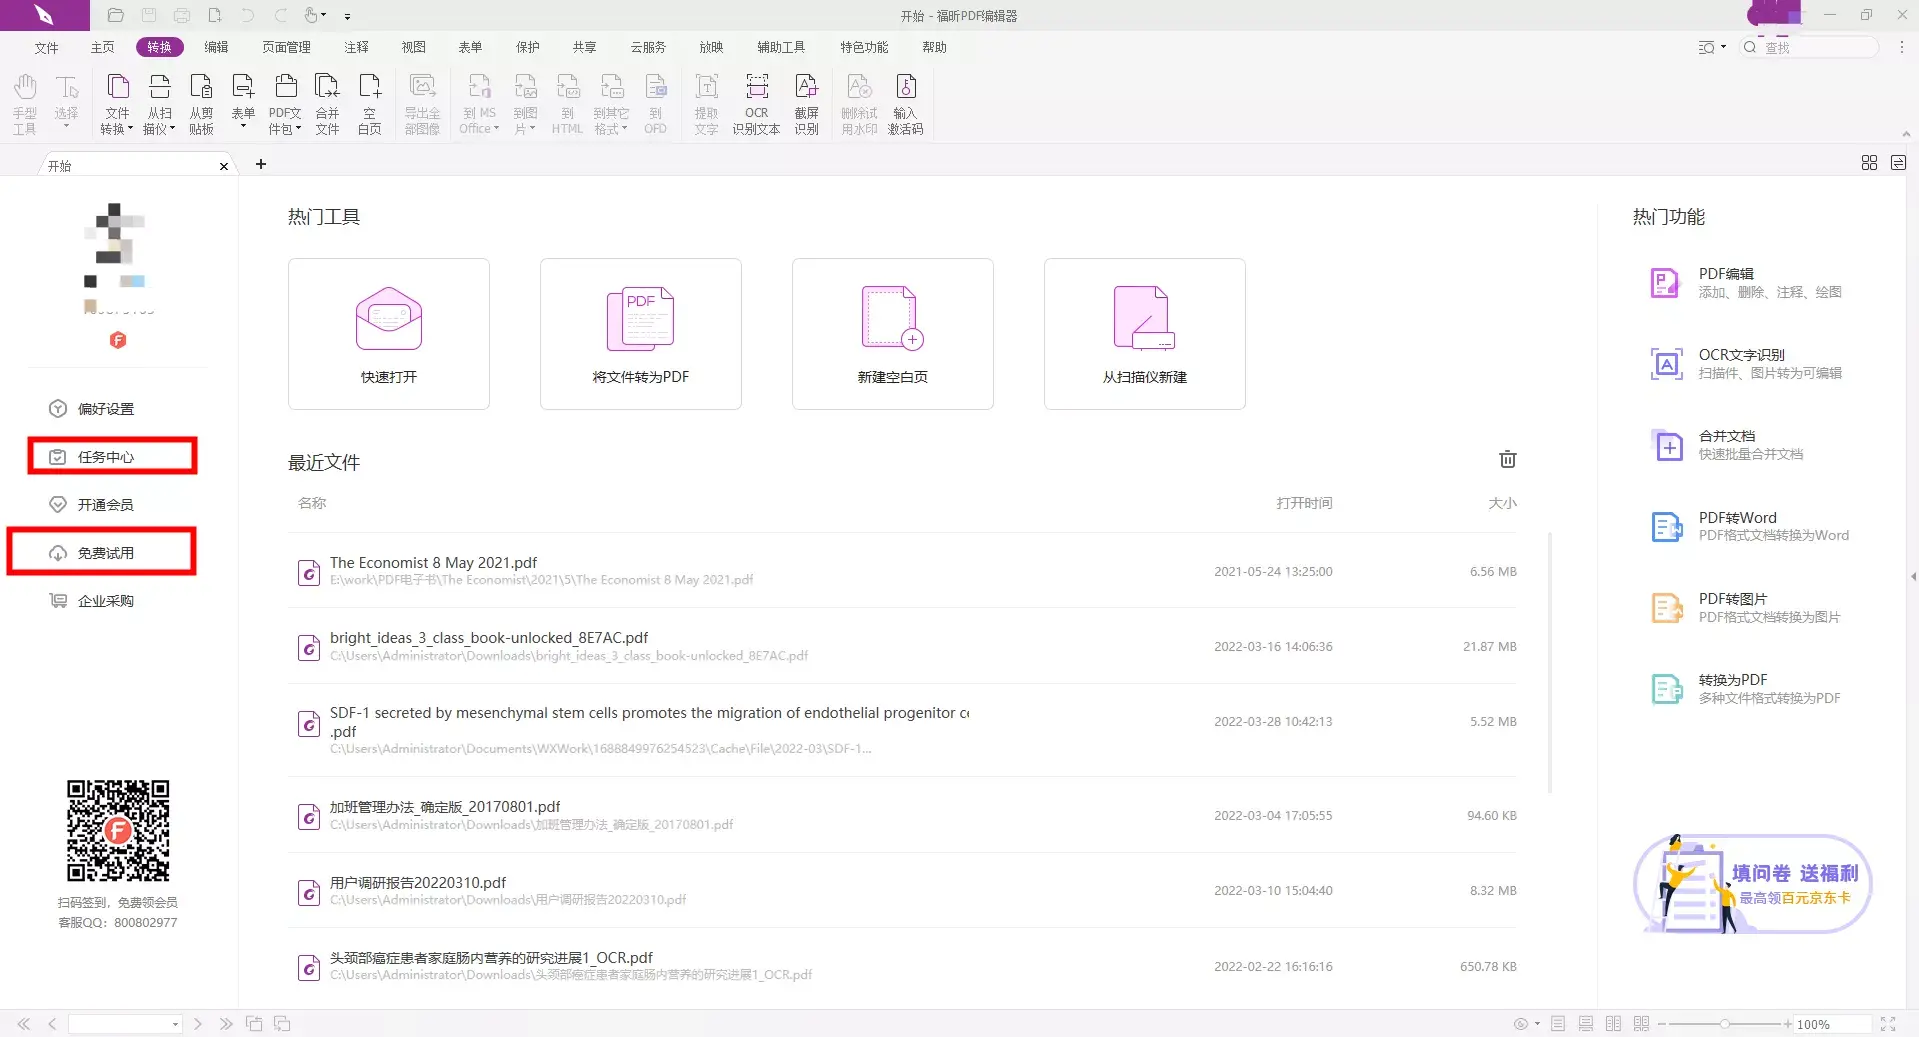The height and width of the screenshot is (1037, 1919).
Task: Open Merge Files (合并文件) tool
Action: pyautogui.click(x=327, y=103)
